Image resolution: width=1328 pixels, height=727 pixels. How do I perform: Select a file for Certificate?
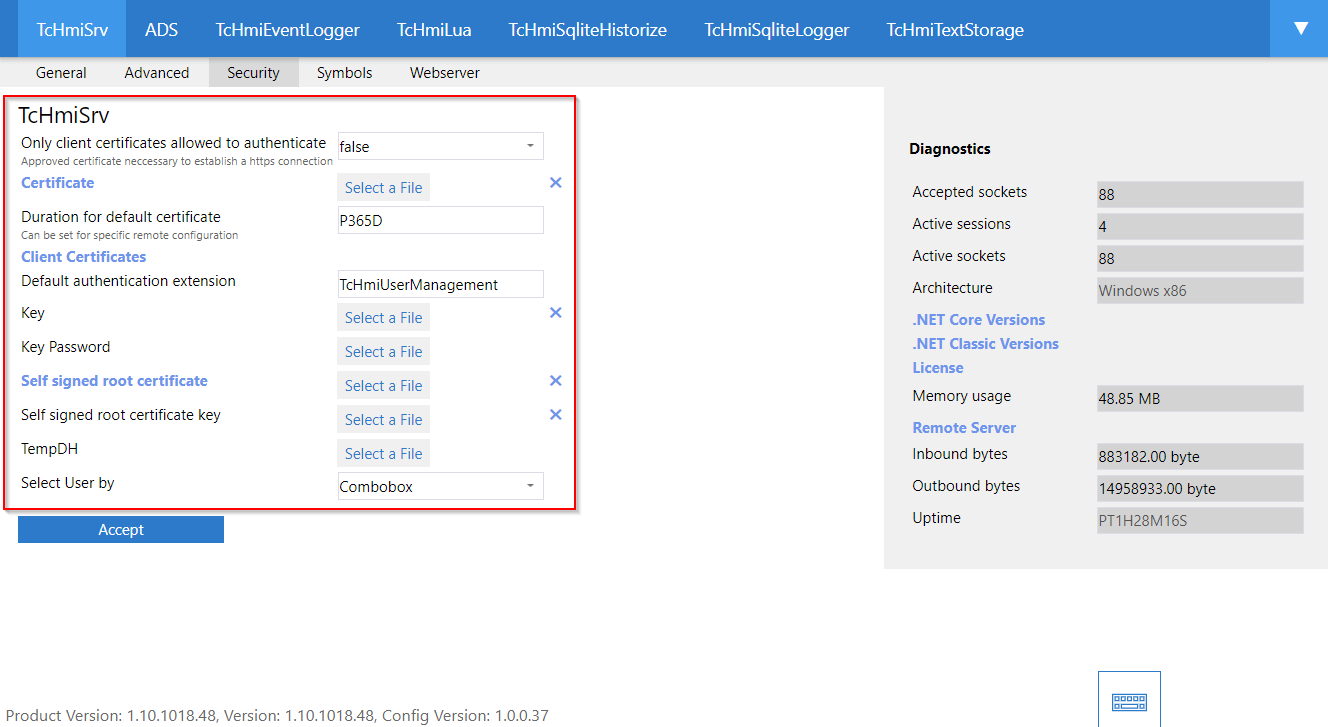tap(384, 188)
